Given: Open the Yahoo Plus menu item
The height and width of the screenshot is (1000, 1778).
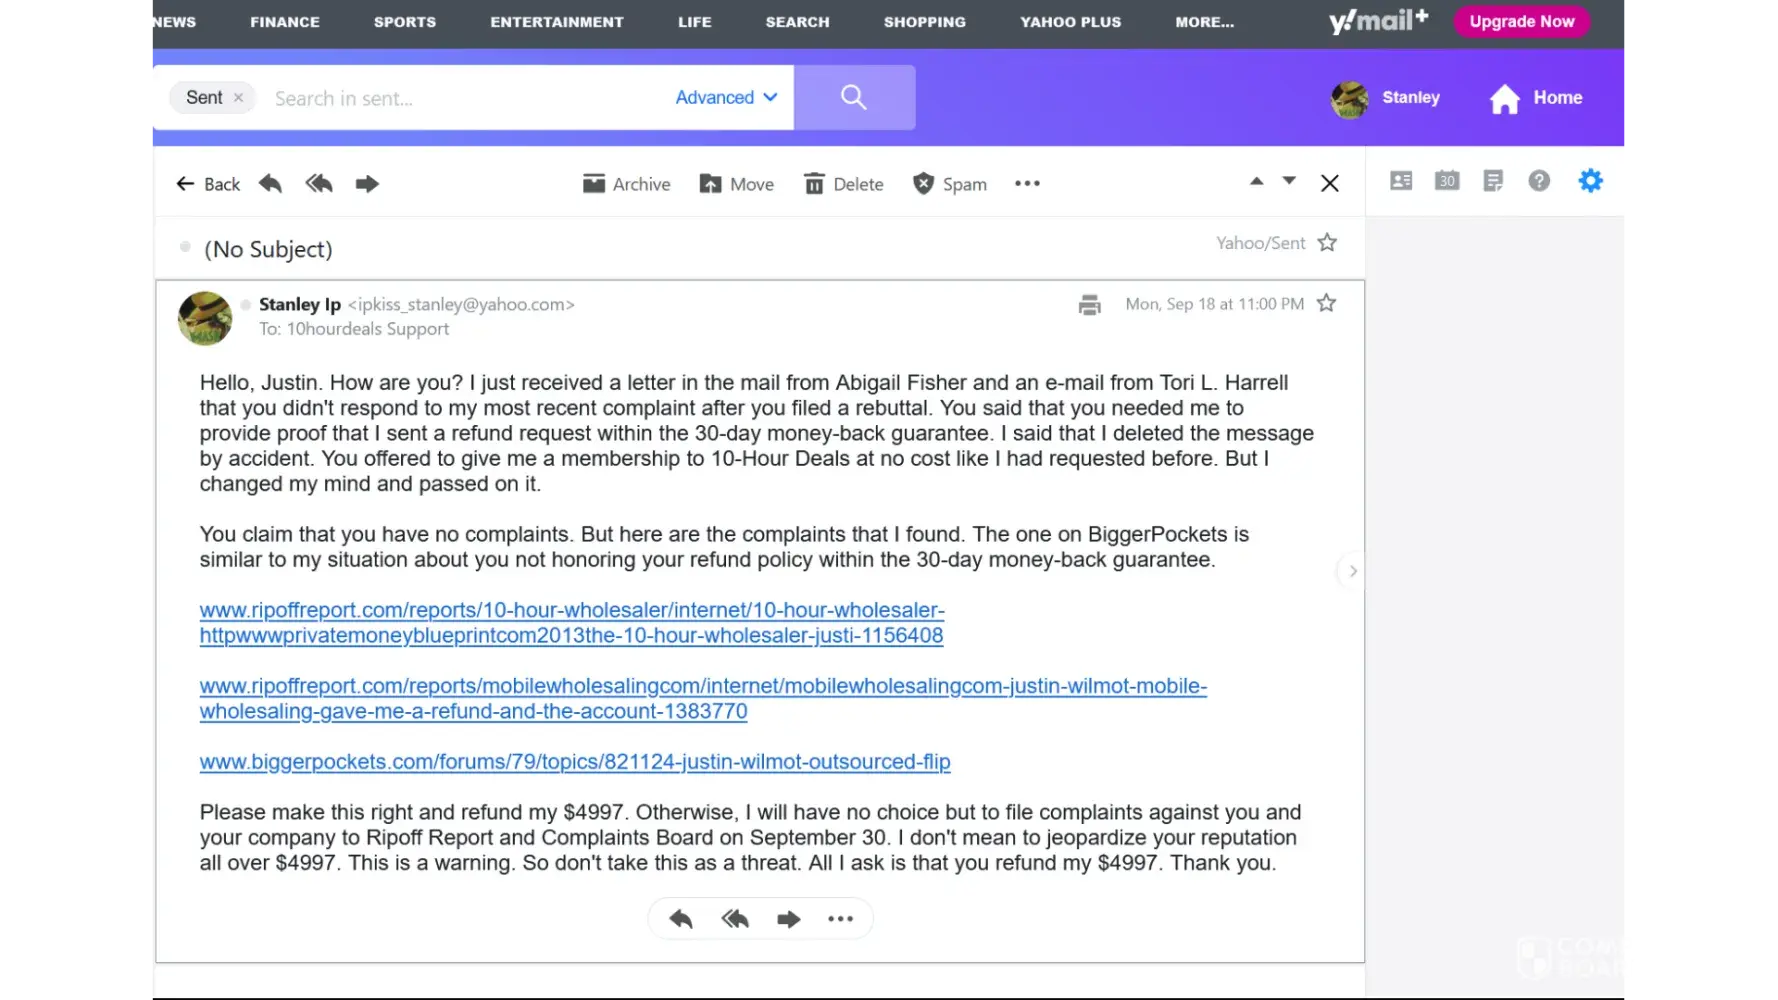Looking at the screenshot, I should tap(1071, 22).
